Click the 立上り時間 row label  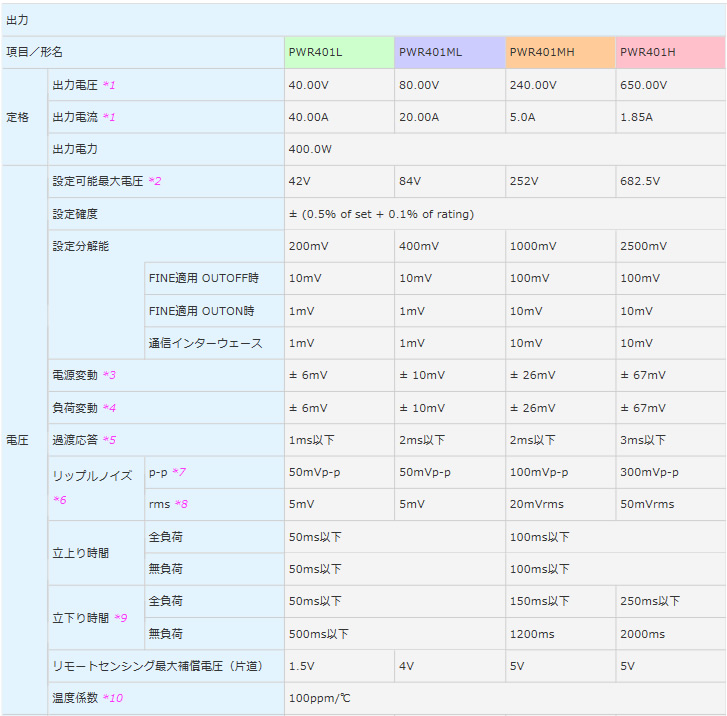click(96, 553)
